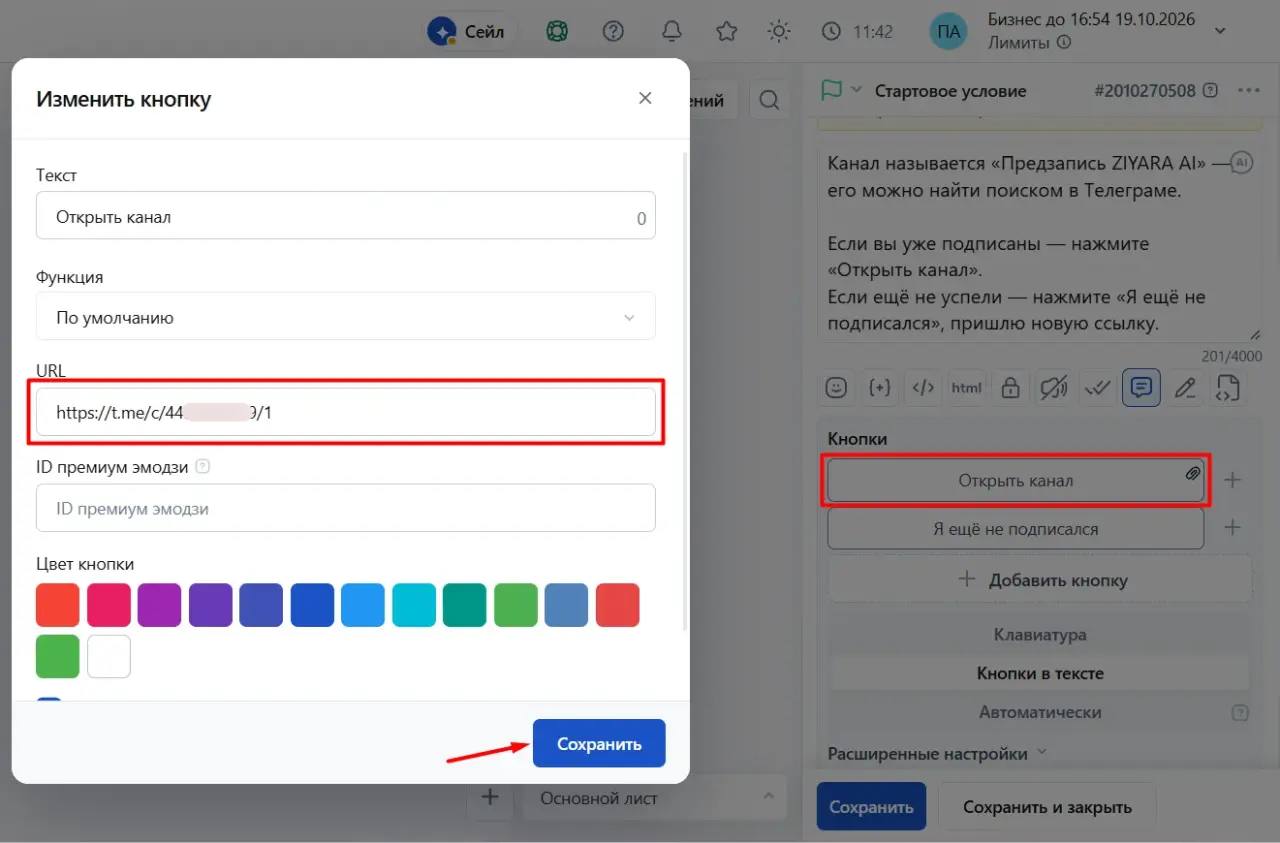This screenshot has width=1280, height=843.
Task: Click Сохранить in the right panel
Action: (871, 807)
